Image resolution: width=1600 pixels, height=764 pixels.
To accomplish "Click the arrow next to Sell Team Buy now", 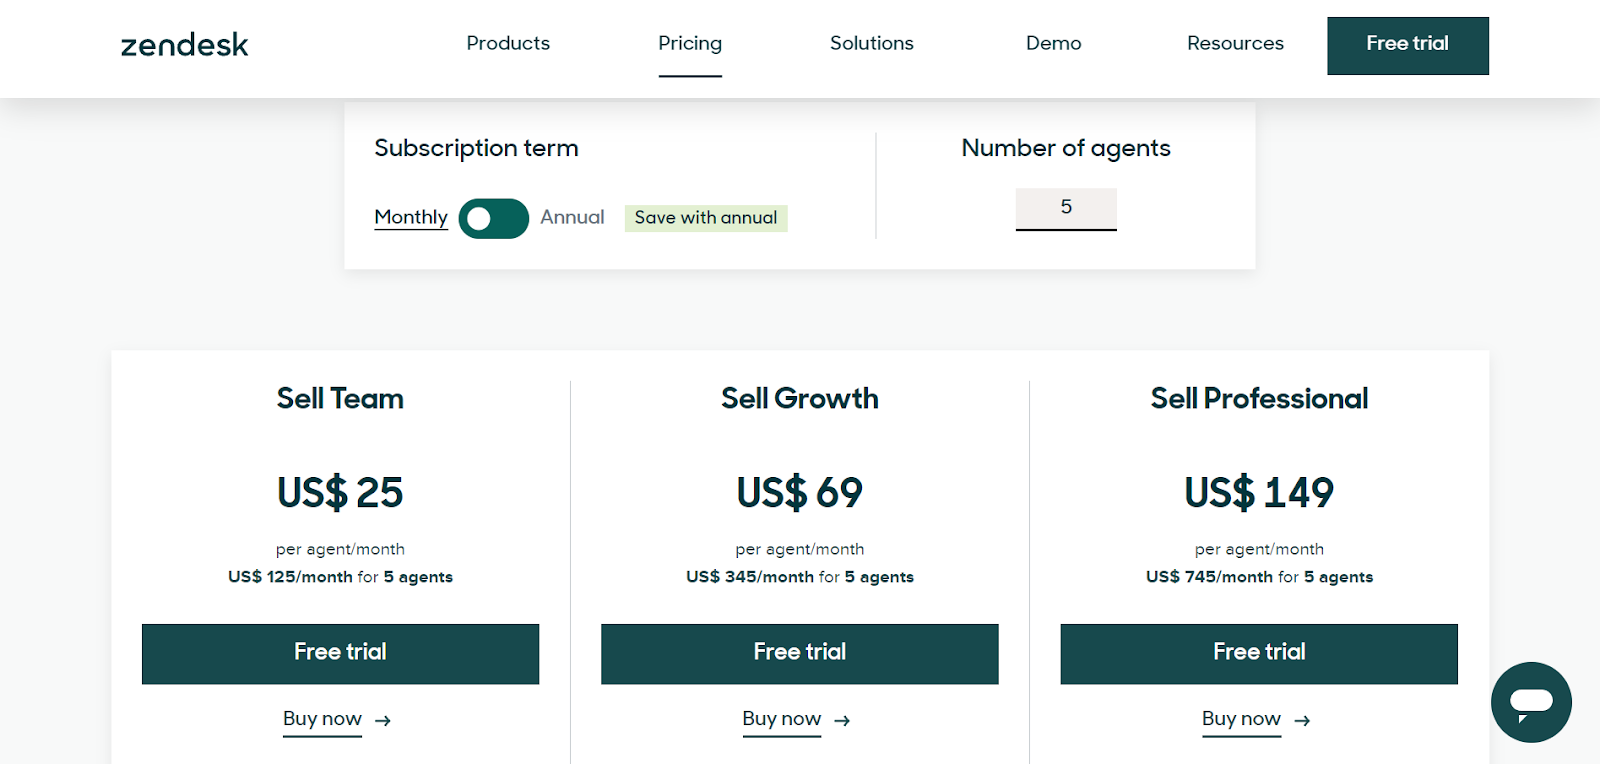I will click(383, 720).
